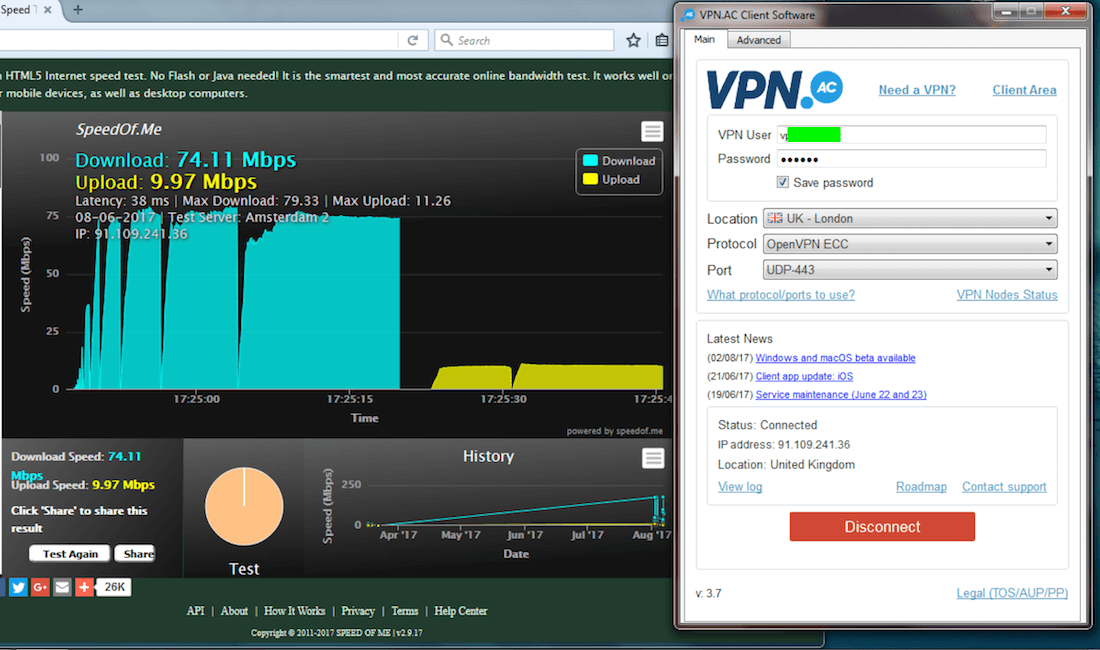Click the Disconnect button
The height and width of the screenshot is (650, 1100).
click(x=882, y=527)
